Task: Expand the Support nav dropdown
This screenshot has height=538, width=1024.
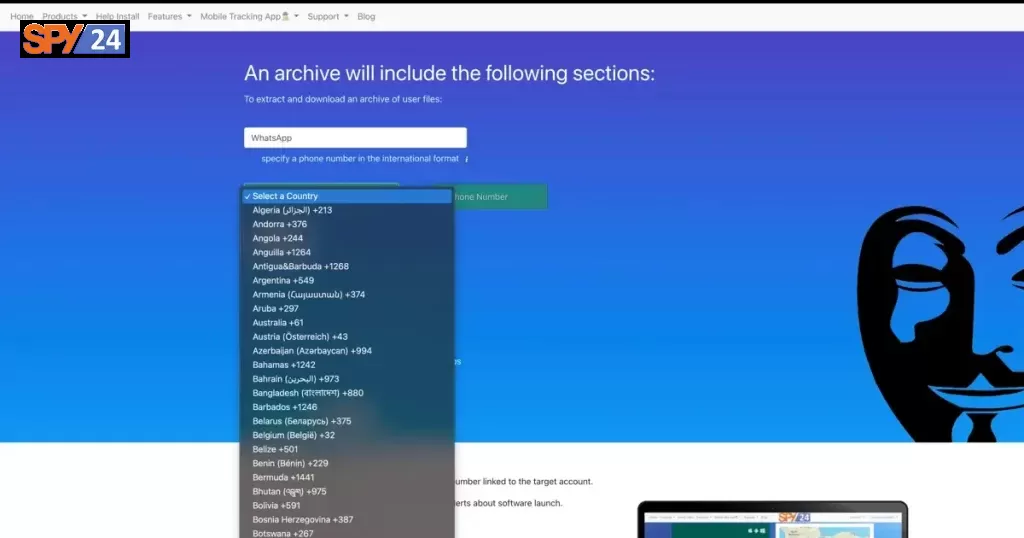Action: 328,16
